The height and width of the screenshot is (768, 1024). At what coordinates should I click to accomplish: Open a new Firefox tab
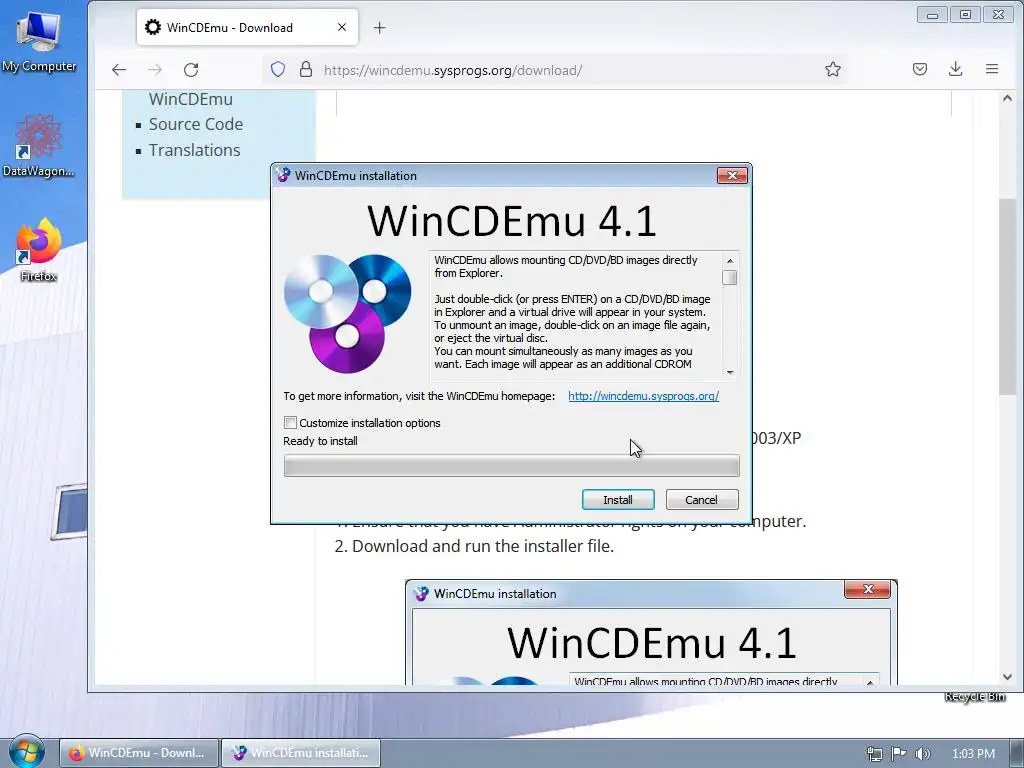tap(379, 27)
